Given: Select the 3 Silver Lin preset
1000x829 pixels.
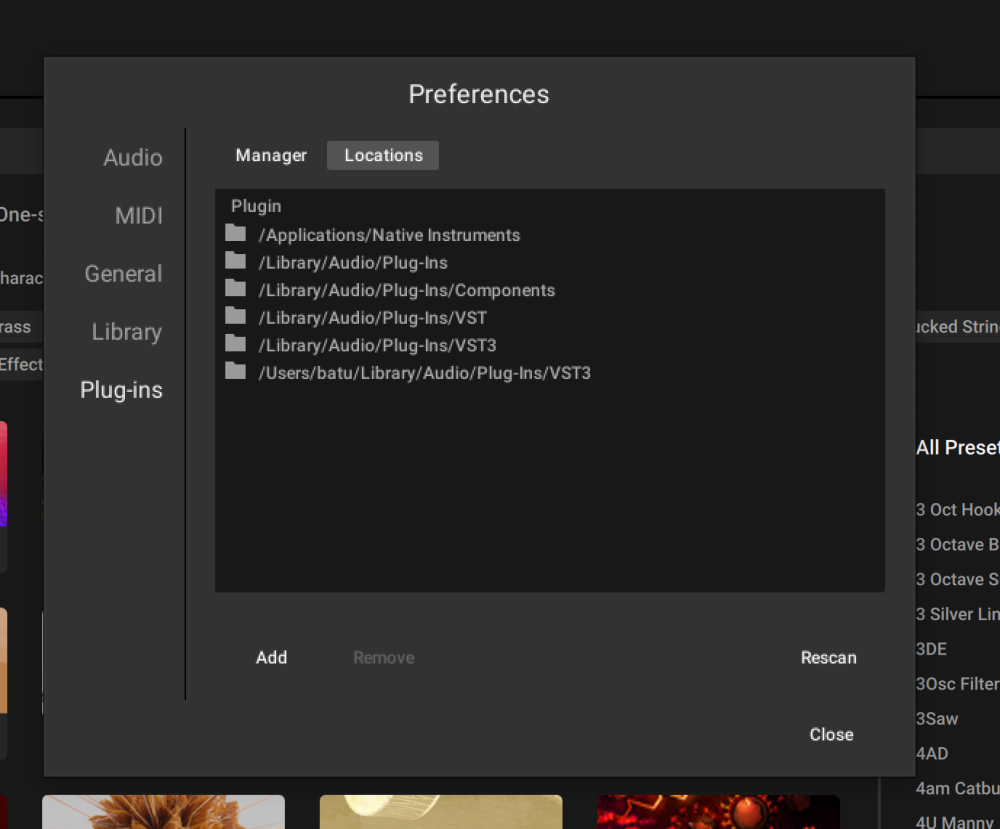Looking at the screenshot, I should (x=957, y=614).
